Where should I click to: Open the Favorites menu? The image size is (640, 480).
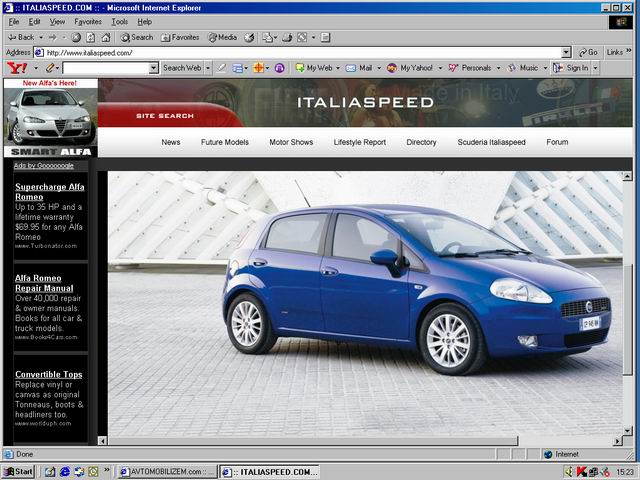(88, 22)
